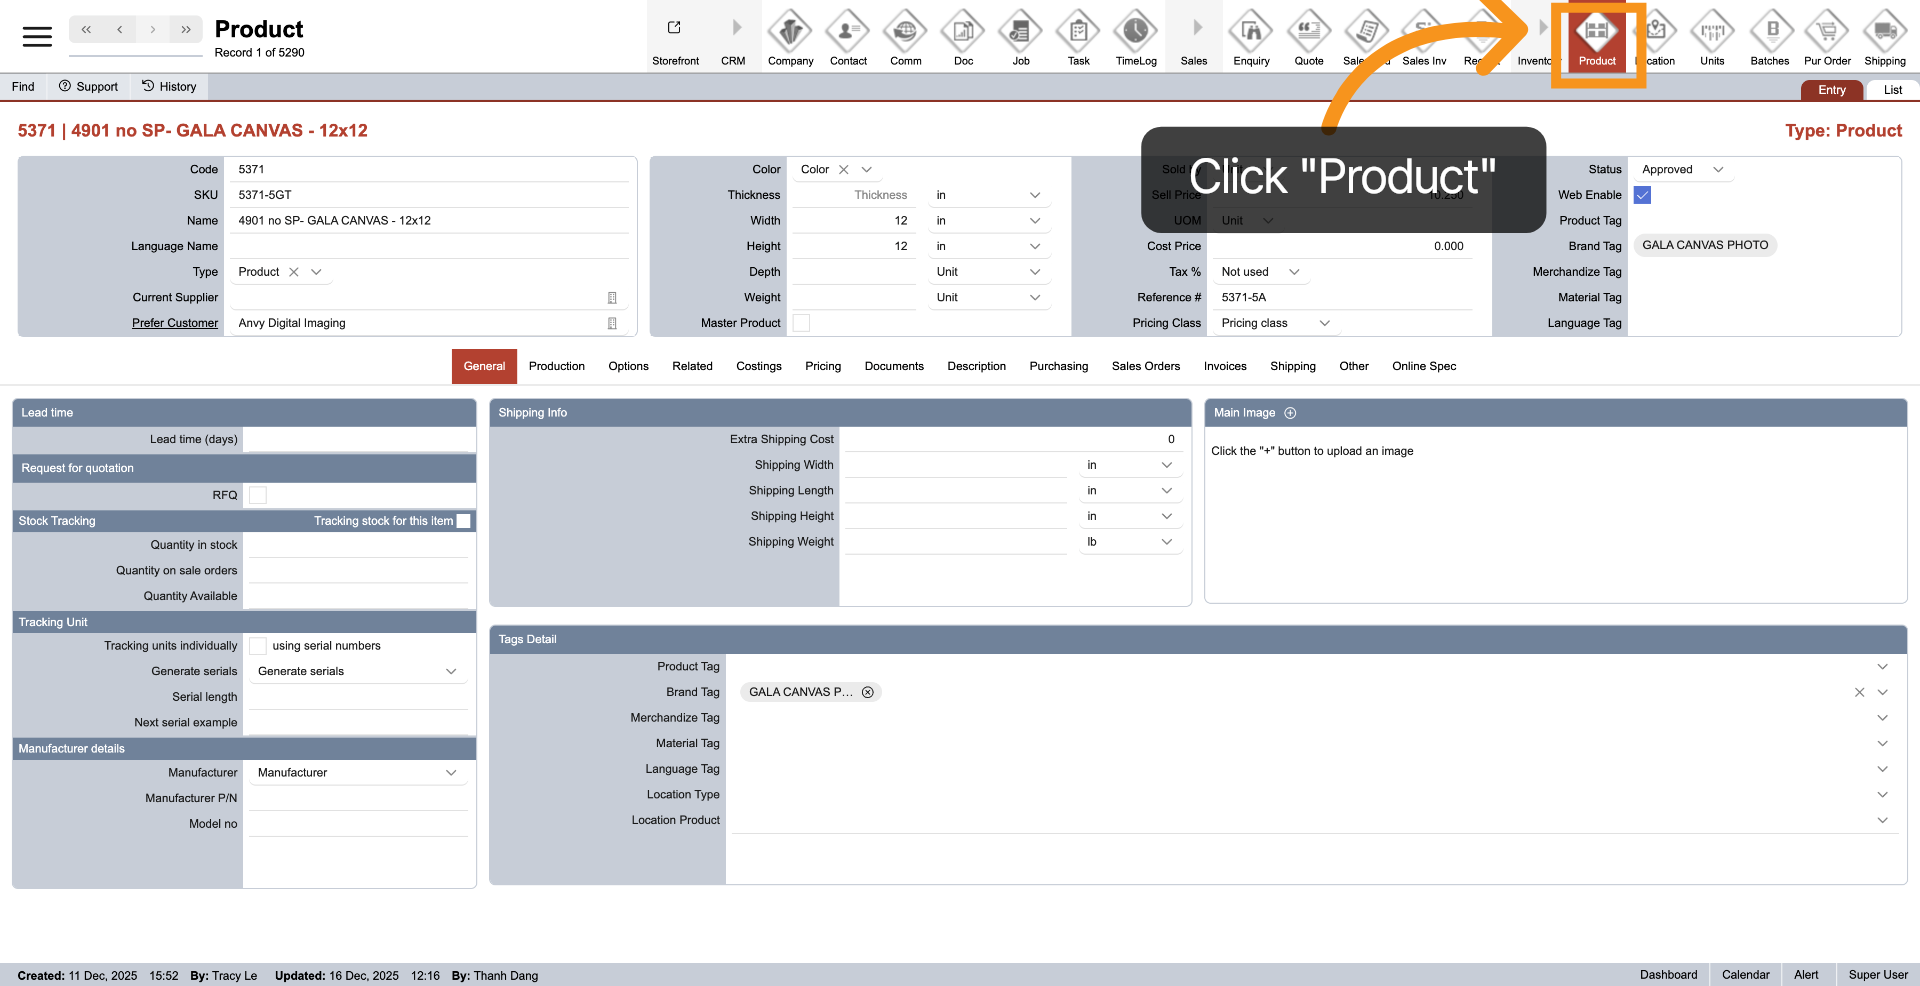
Task: Click the Lead time (days) field
Action: point(358,439)
